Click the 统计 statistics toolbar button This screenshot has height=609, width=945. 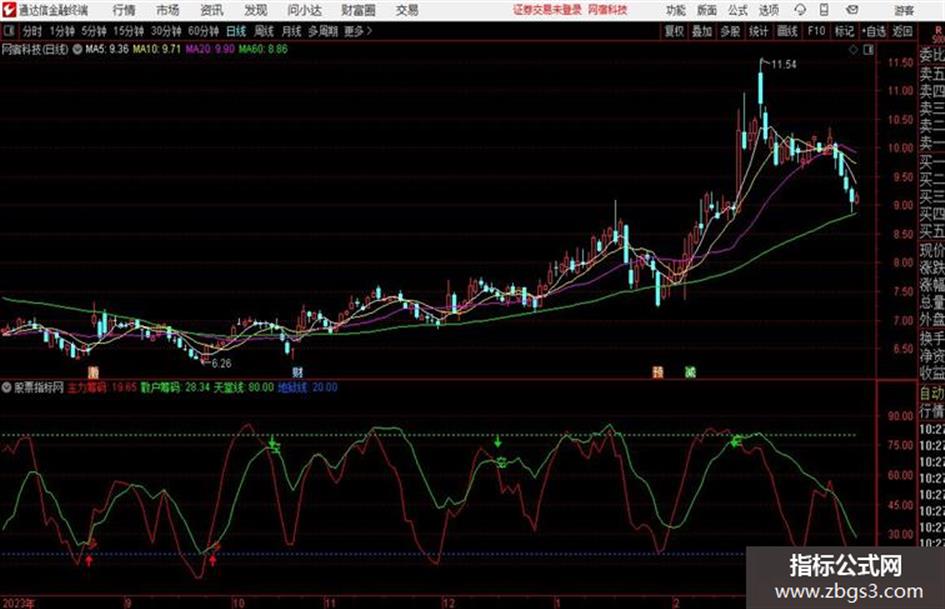click(x=758, y=31)
